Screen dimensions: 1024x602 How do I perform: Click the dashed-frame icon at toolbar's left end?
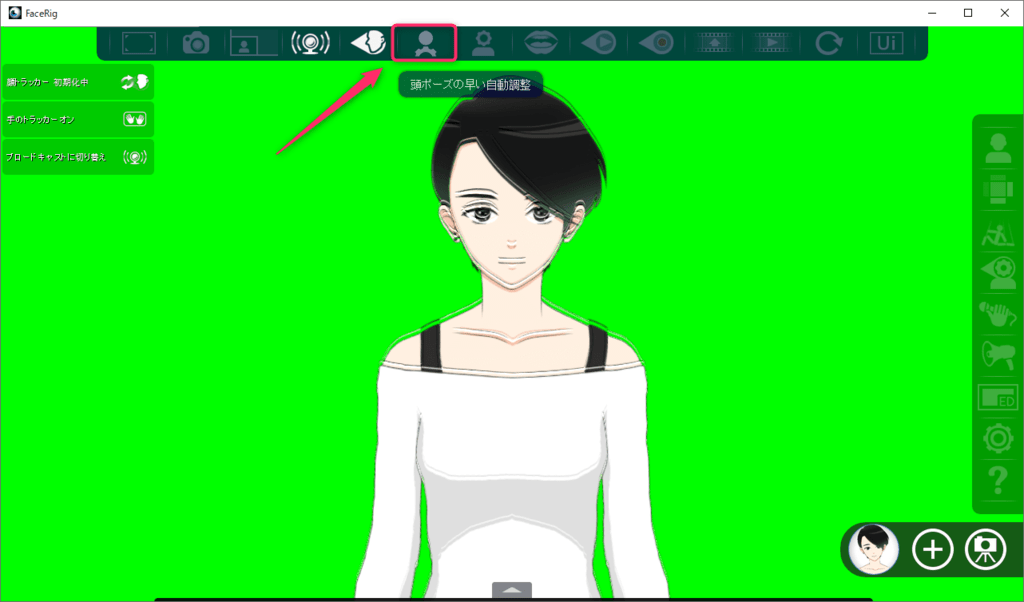coord(138,43)
